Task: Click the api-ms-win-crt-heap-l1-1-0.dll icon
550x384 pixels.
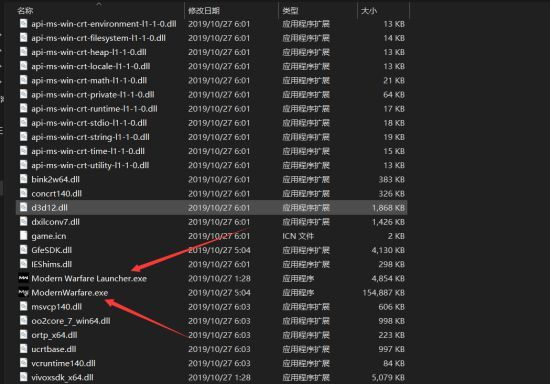Action: coord(24,52)
